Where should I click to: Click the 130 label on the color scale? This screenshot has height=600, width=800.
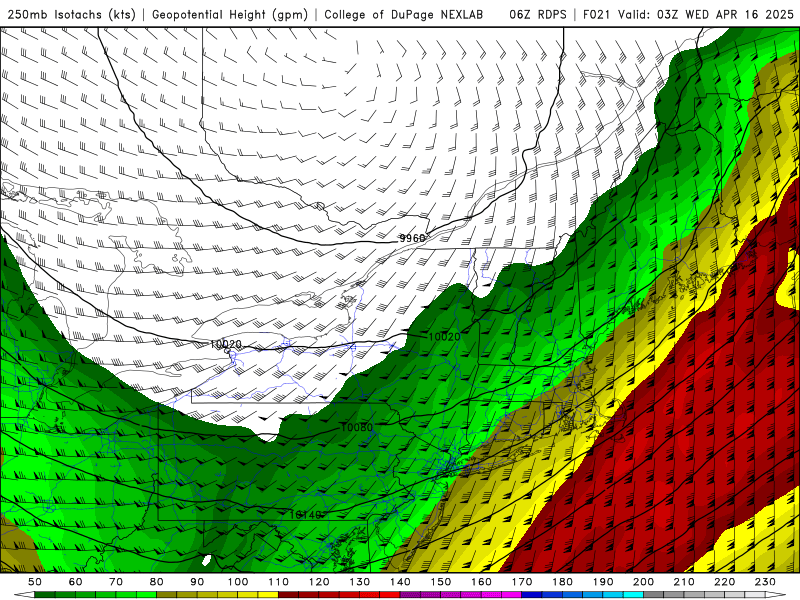360,582
